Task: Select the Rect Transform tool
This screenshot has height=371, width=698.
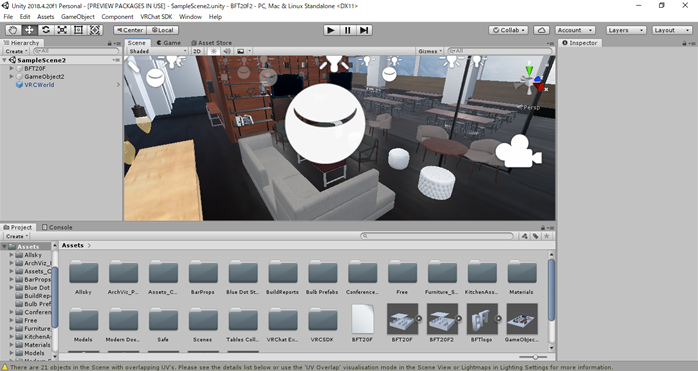Action: tap(78, 30)
